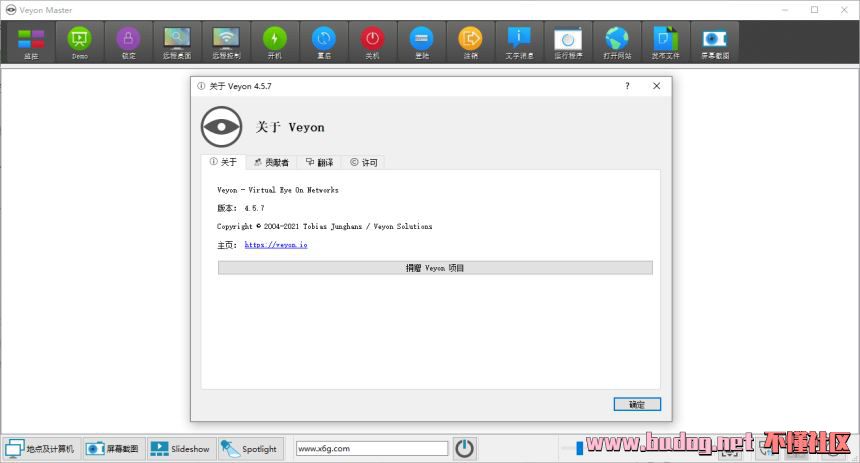This screenshot has height=463, width=860.
Task: Open 远程桌面 remote view tool
Action: click(177, 43)
